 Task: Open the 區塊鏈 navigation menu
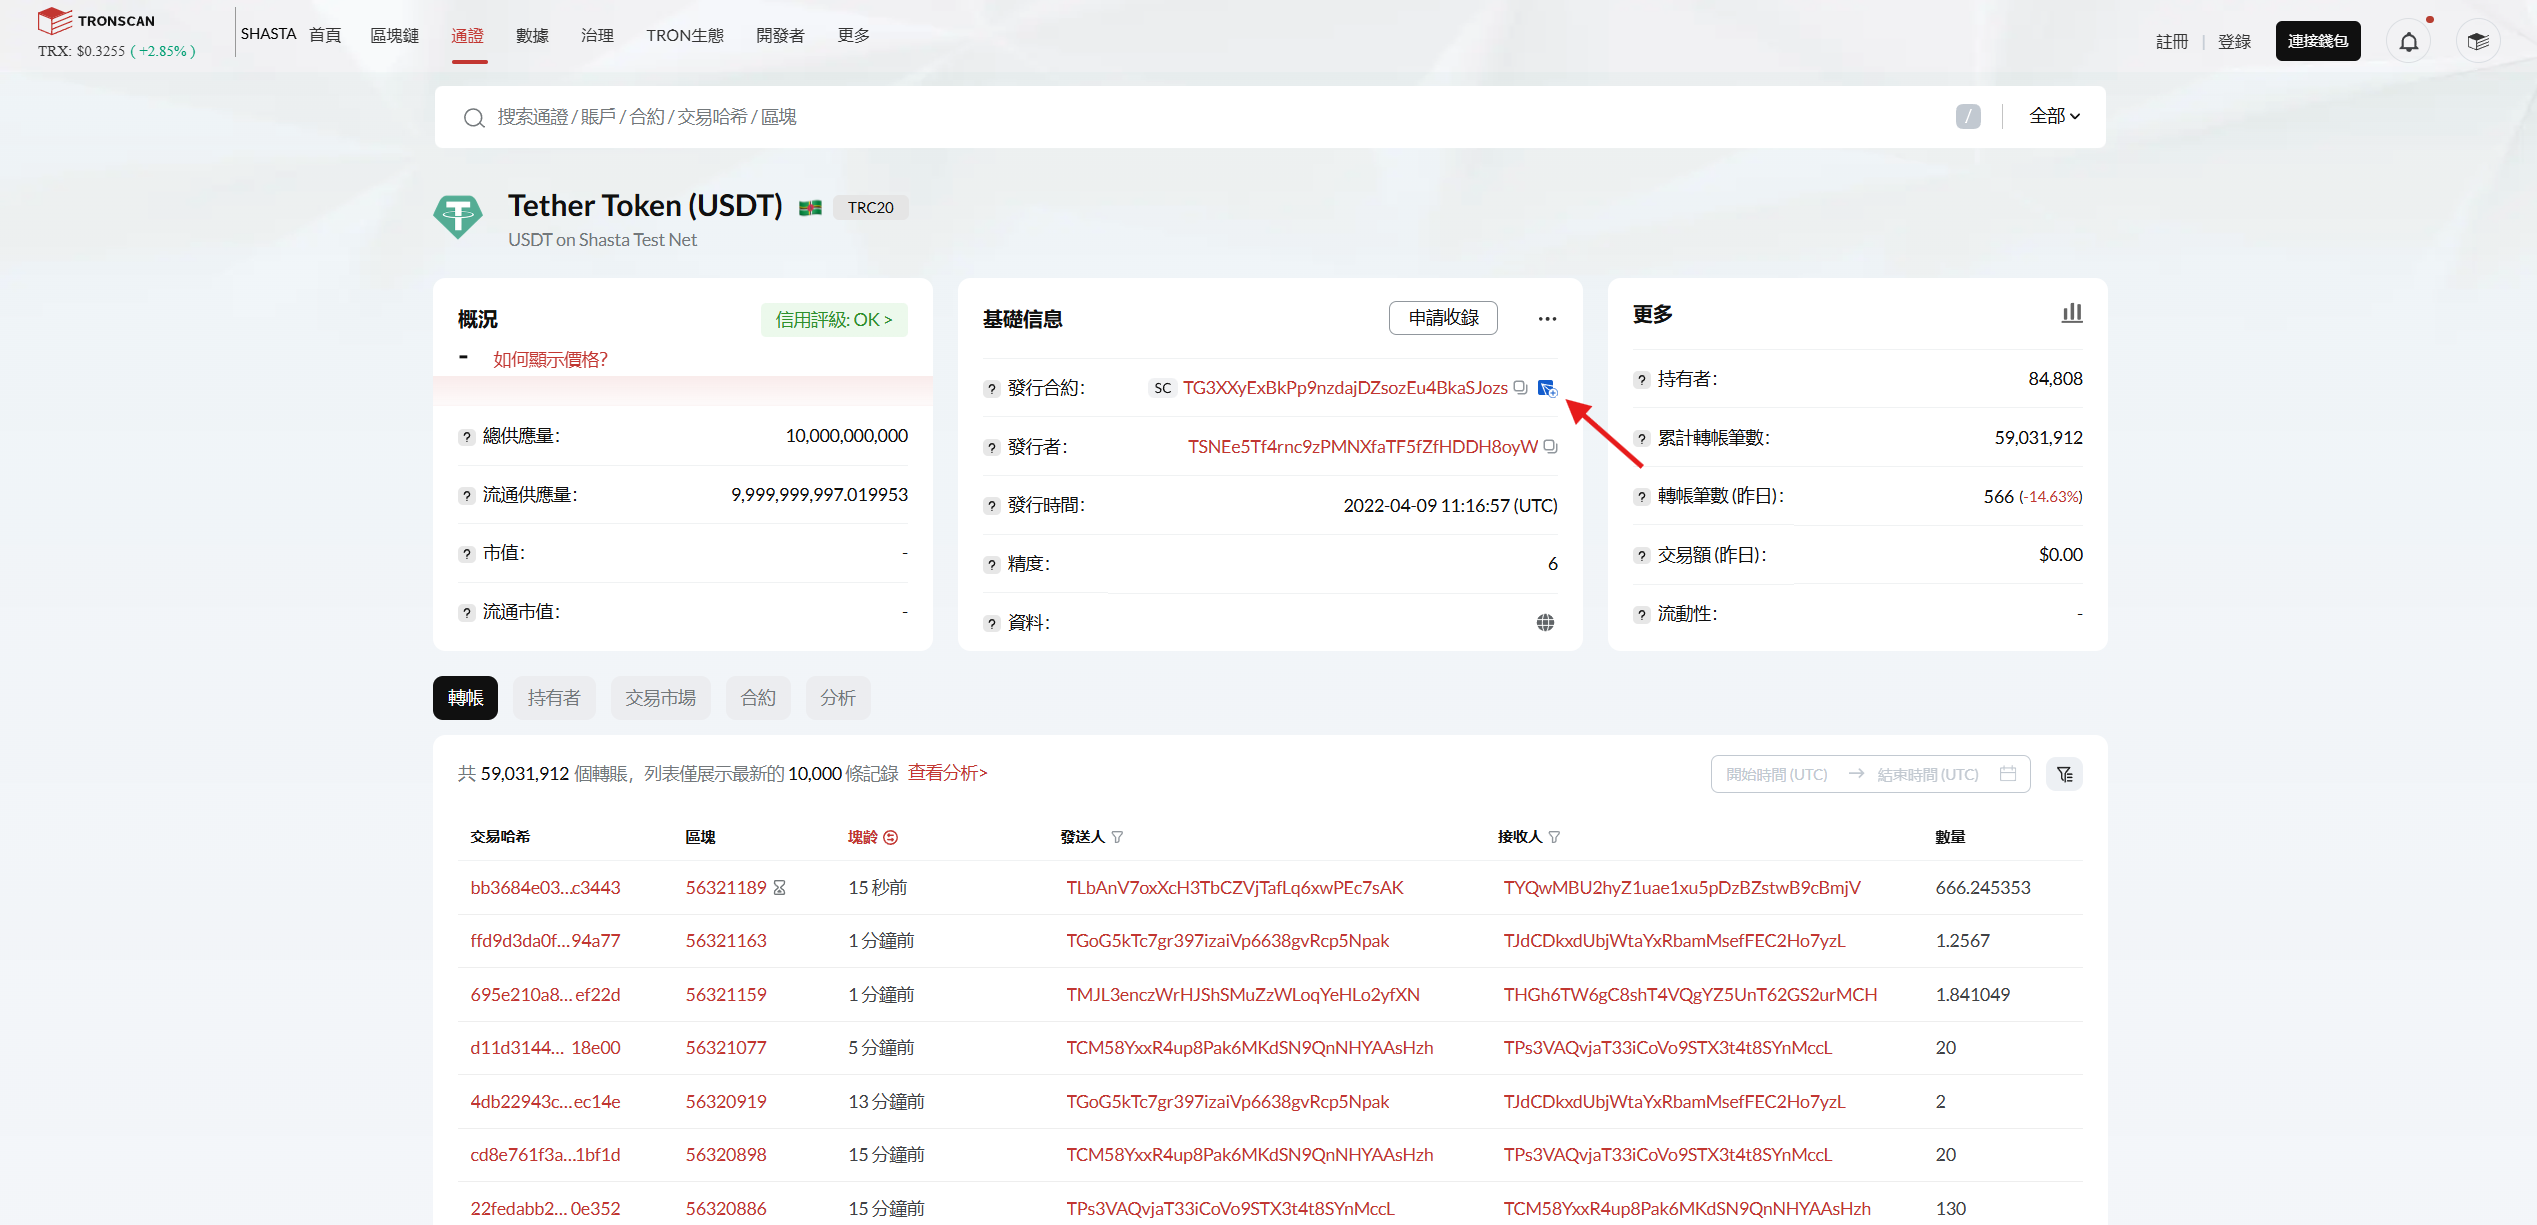394,36
